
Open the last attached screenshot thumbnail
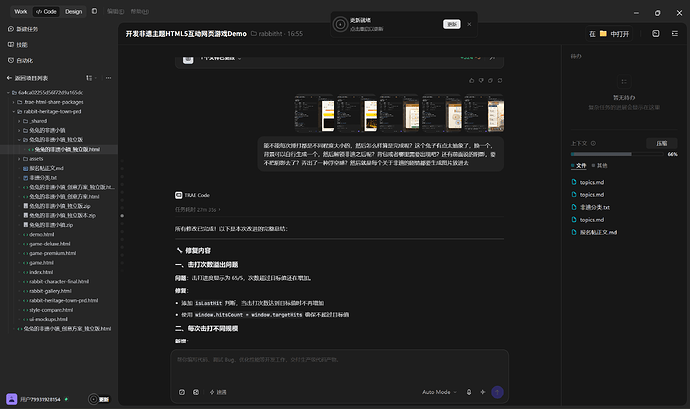coord(484,113)
